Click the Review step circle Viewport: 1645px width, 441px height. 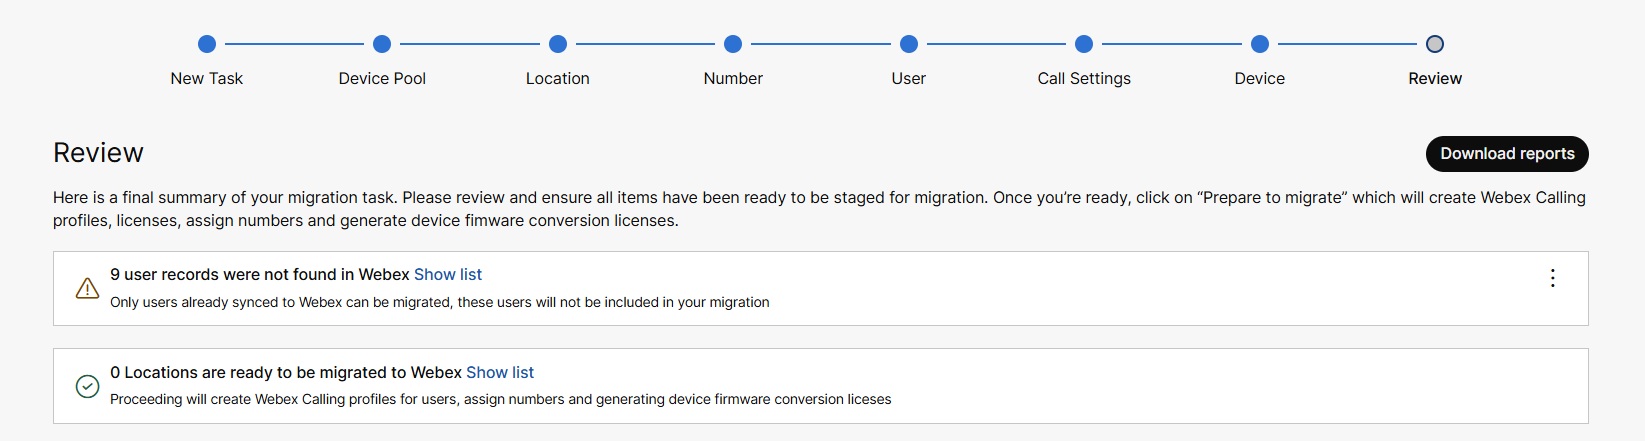(x=1435, y=44)
